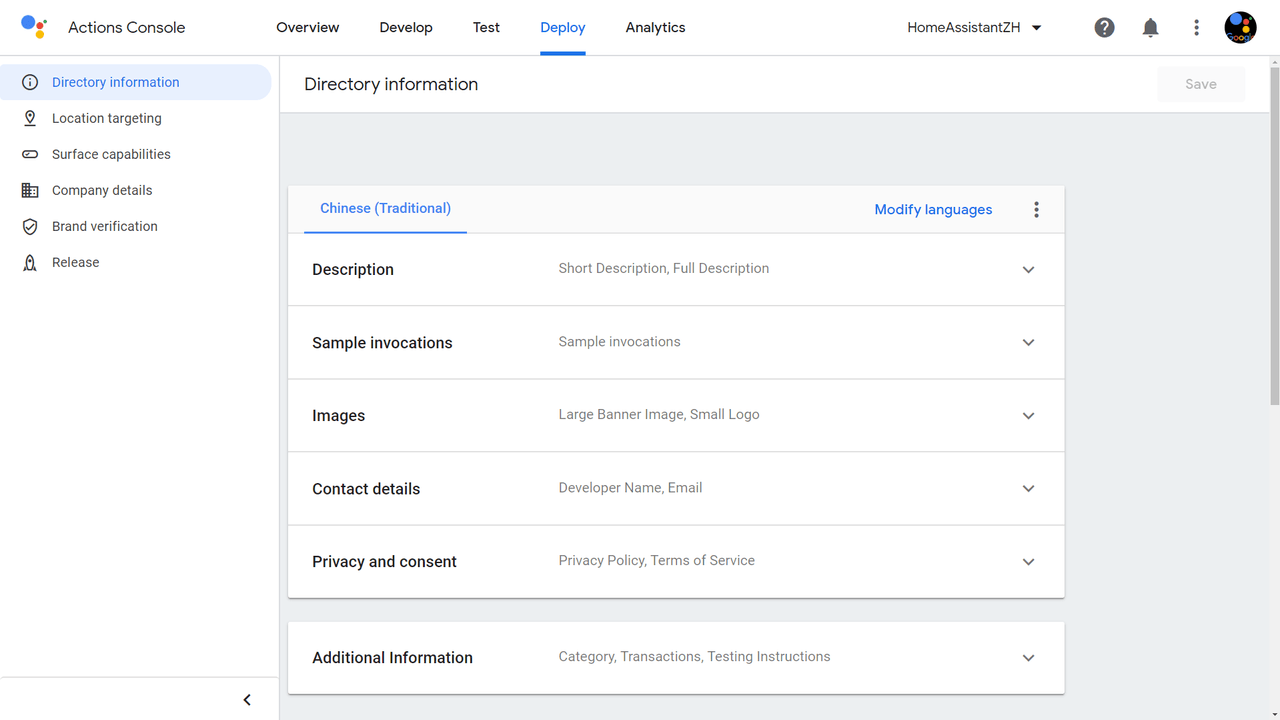Expand the Contact details section chevron
This screenshot has width=1280, height=720.
click(1028, 489)
